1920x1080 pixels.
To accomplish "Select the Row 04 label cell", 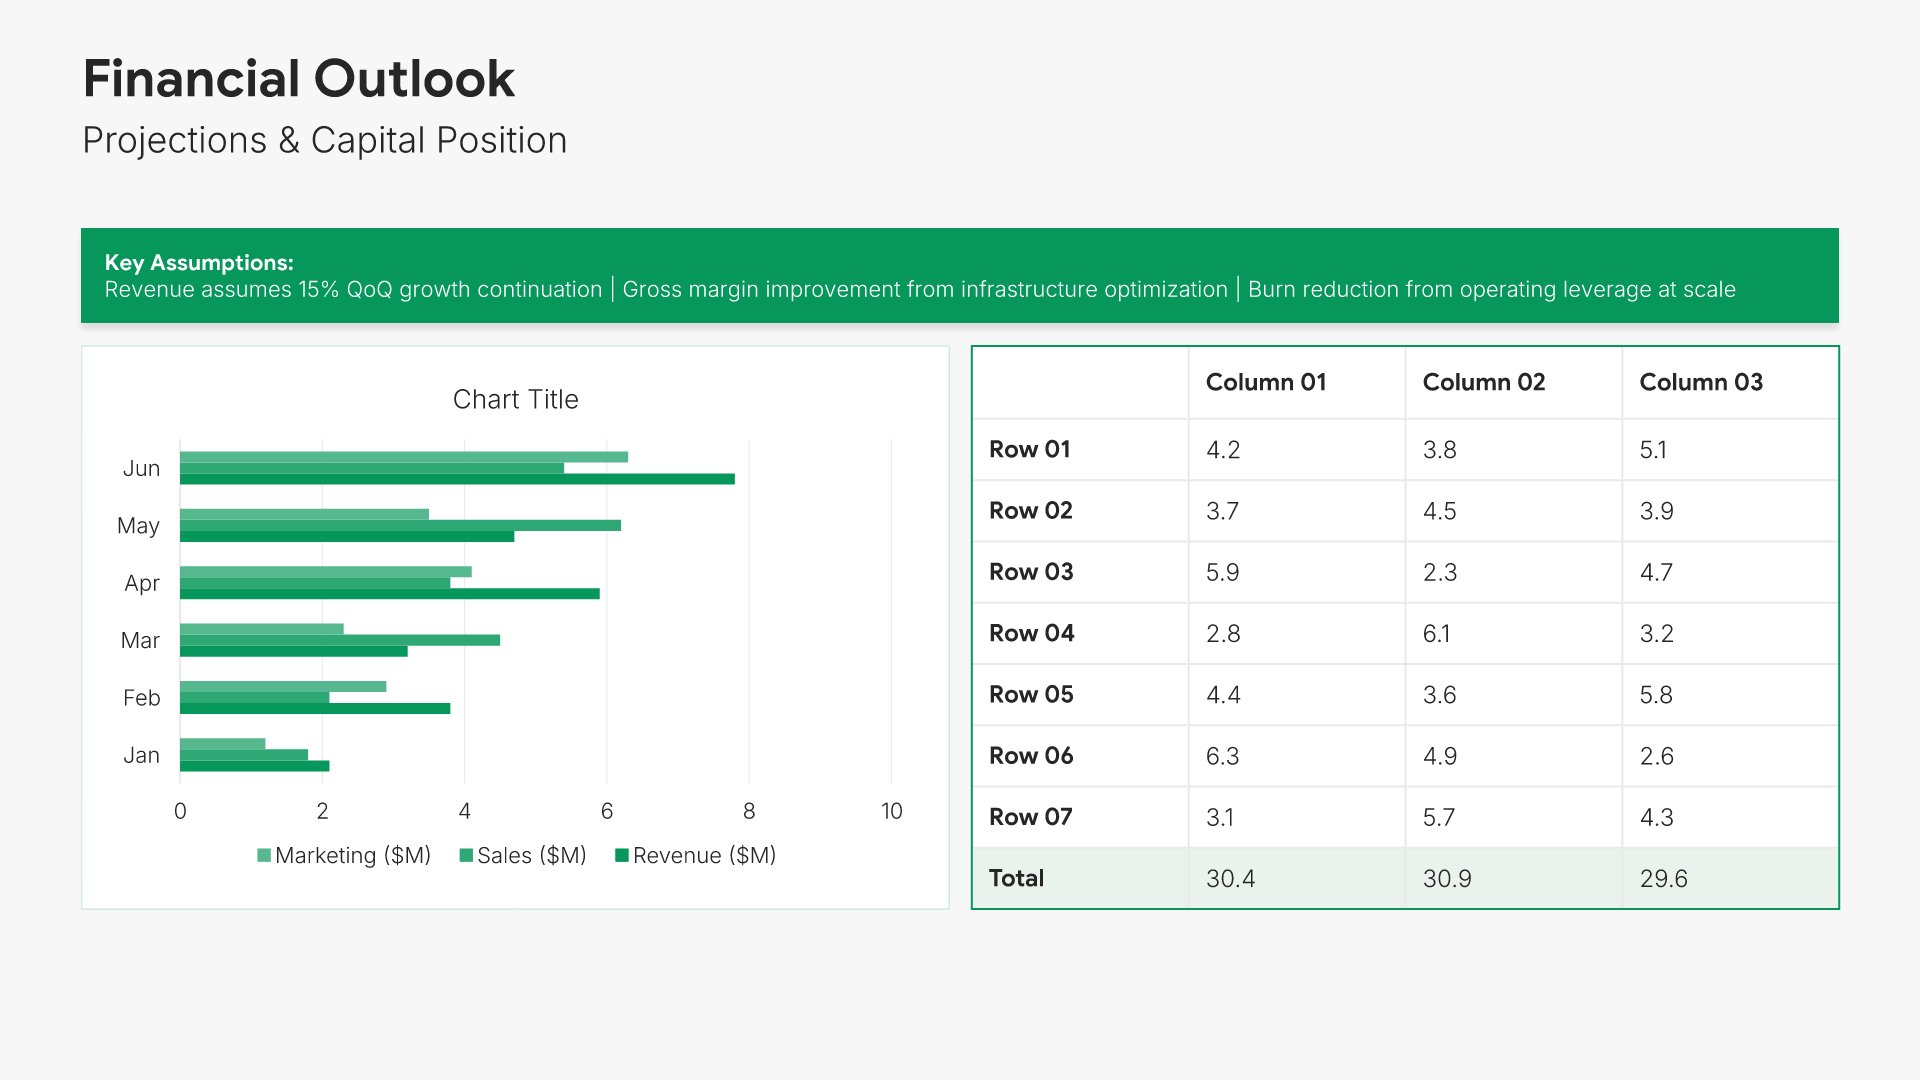I will coord(1031,633).
